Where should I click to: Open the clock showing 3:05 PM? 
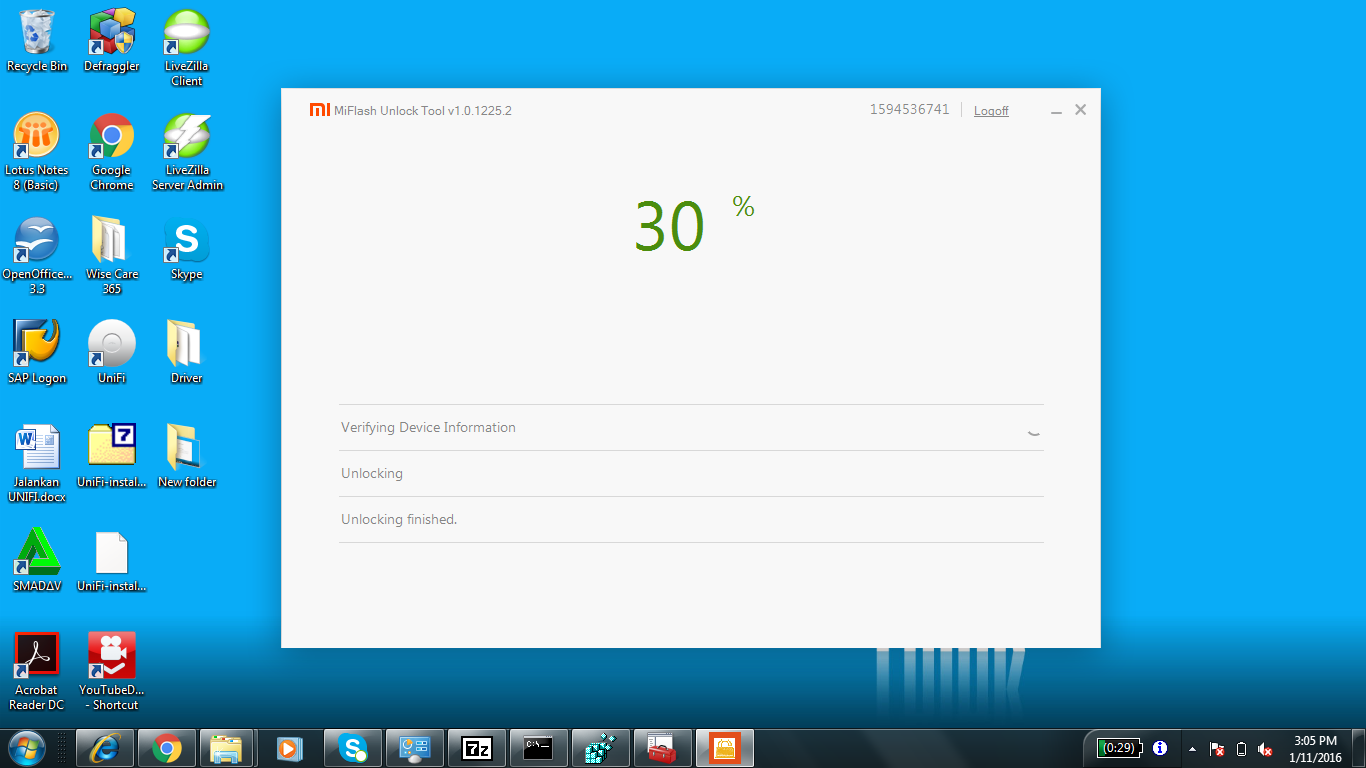pyautogui.click(x=1315, y=749)
